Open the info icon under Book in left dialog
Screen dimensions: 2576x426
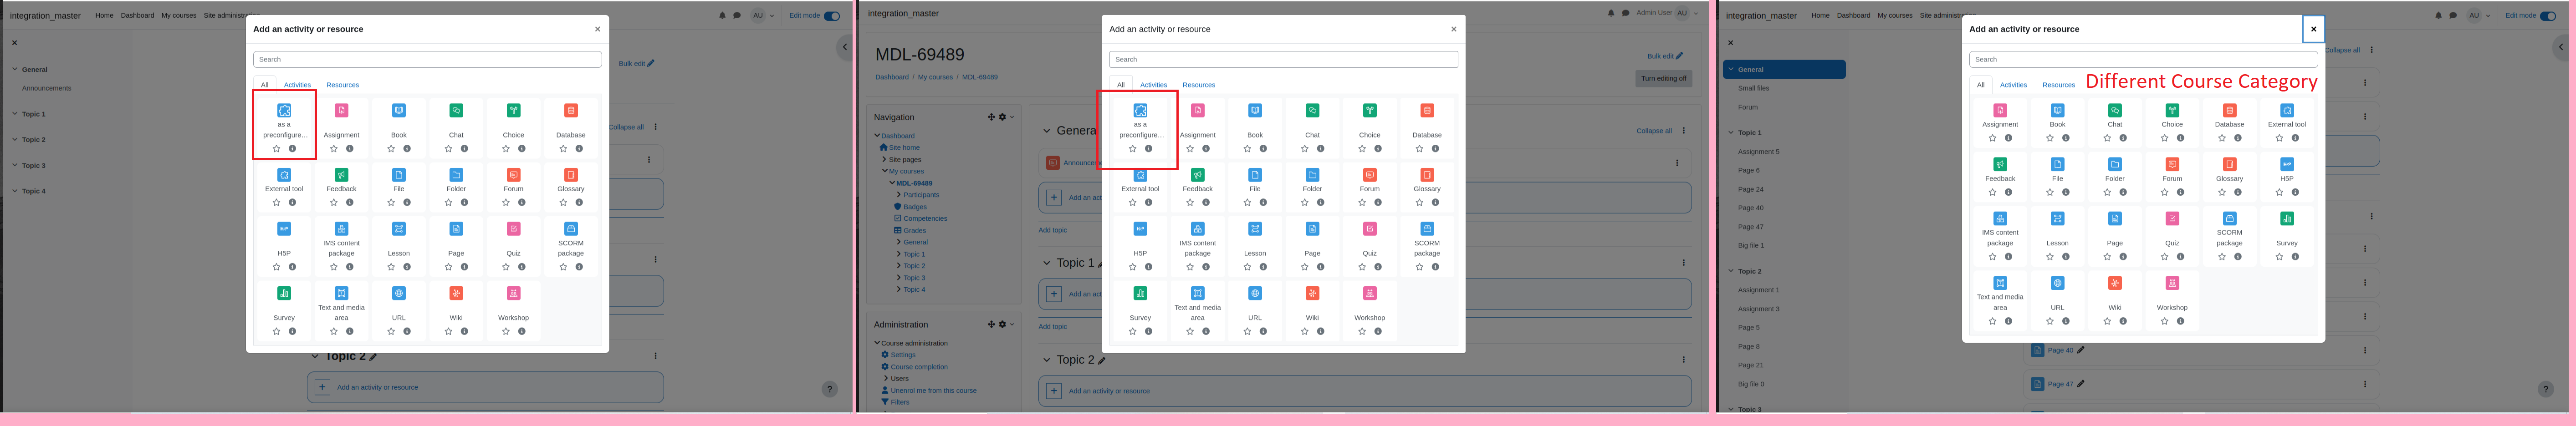tap(407, 149)
